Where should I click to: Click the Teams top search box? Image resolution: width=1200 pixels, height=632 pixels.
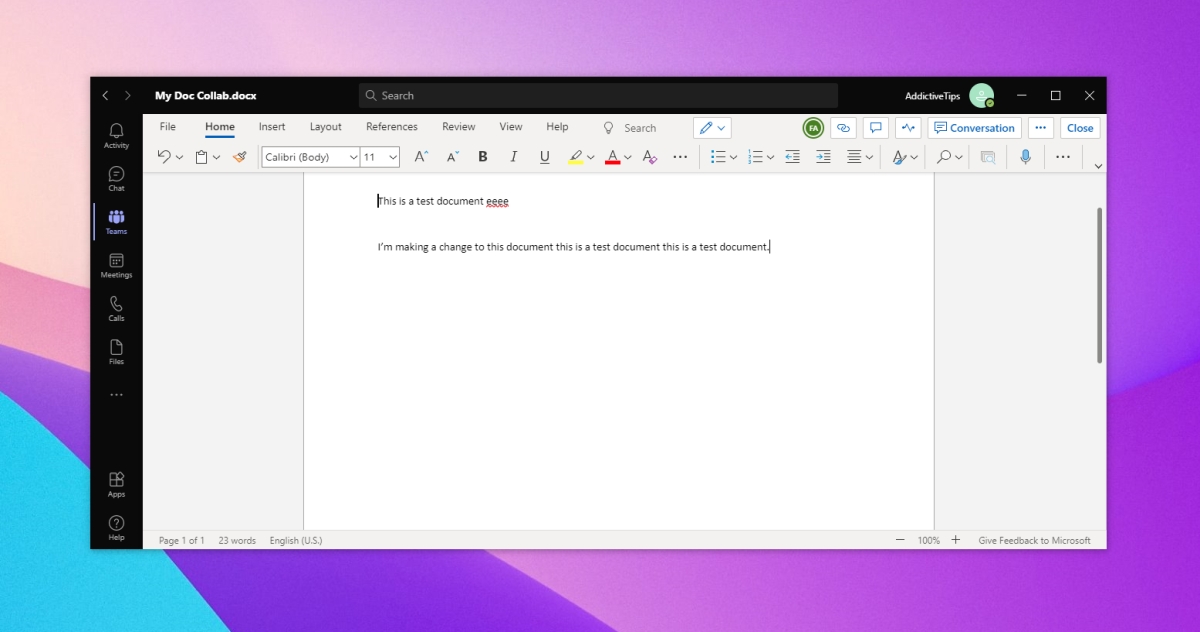coord(598,96)
